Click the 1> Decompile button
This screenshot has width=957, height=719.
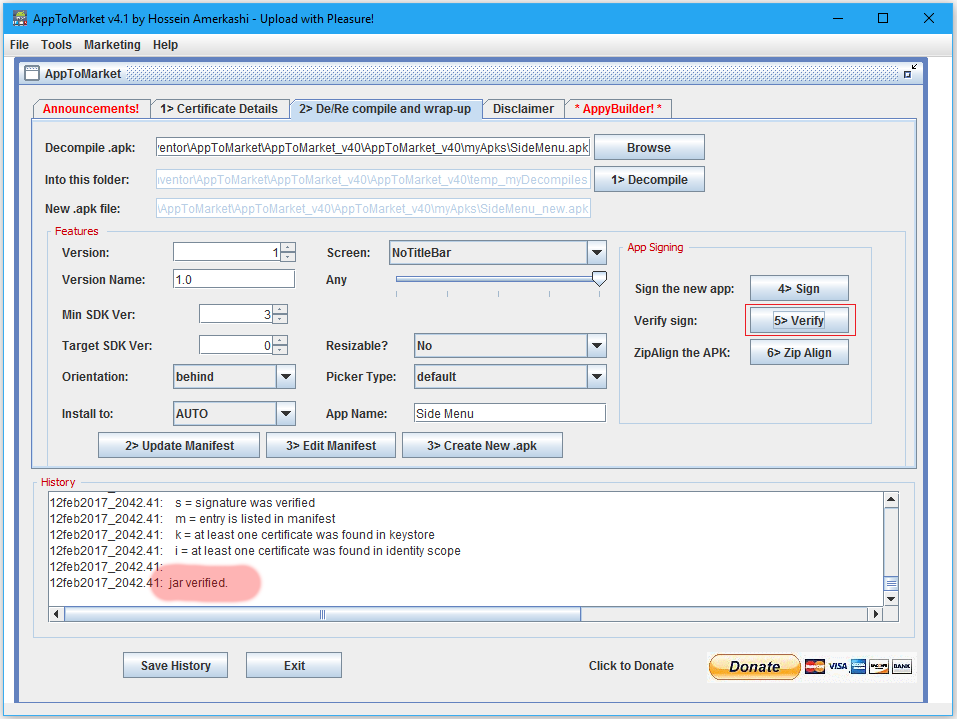coord(649,179)
